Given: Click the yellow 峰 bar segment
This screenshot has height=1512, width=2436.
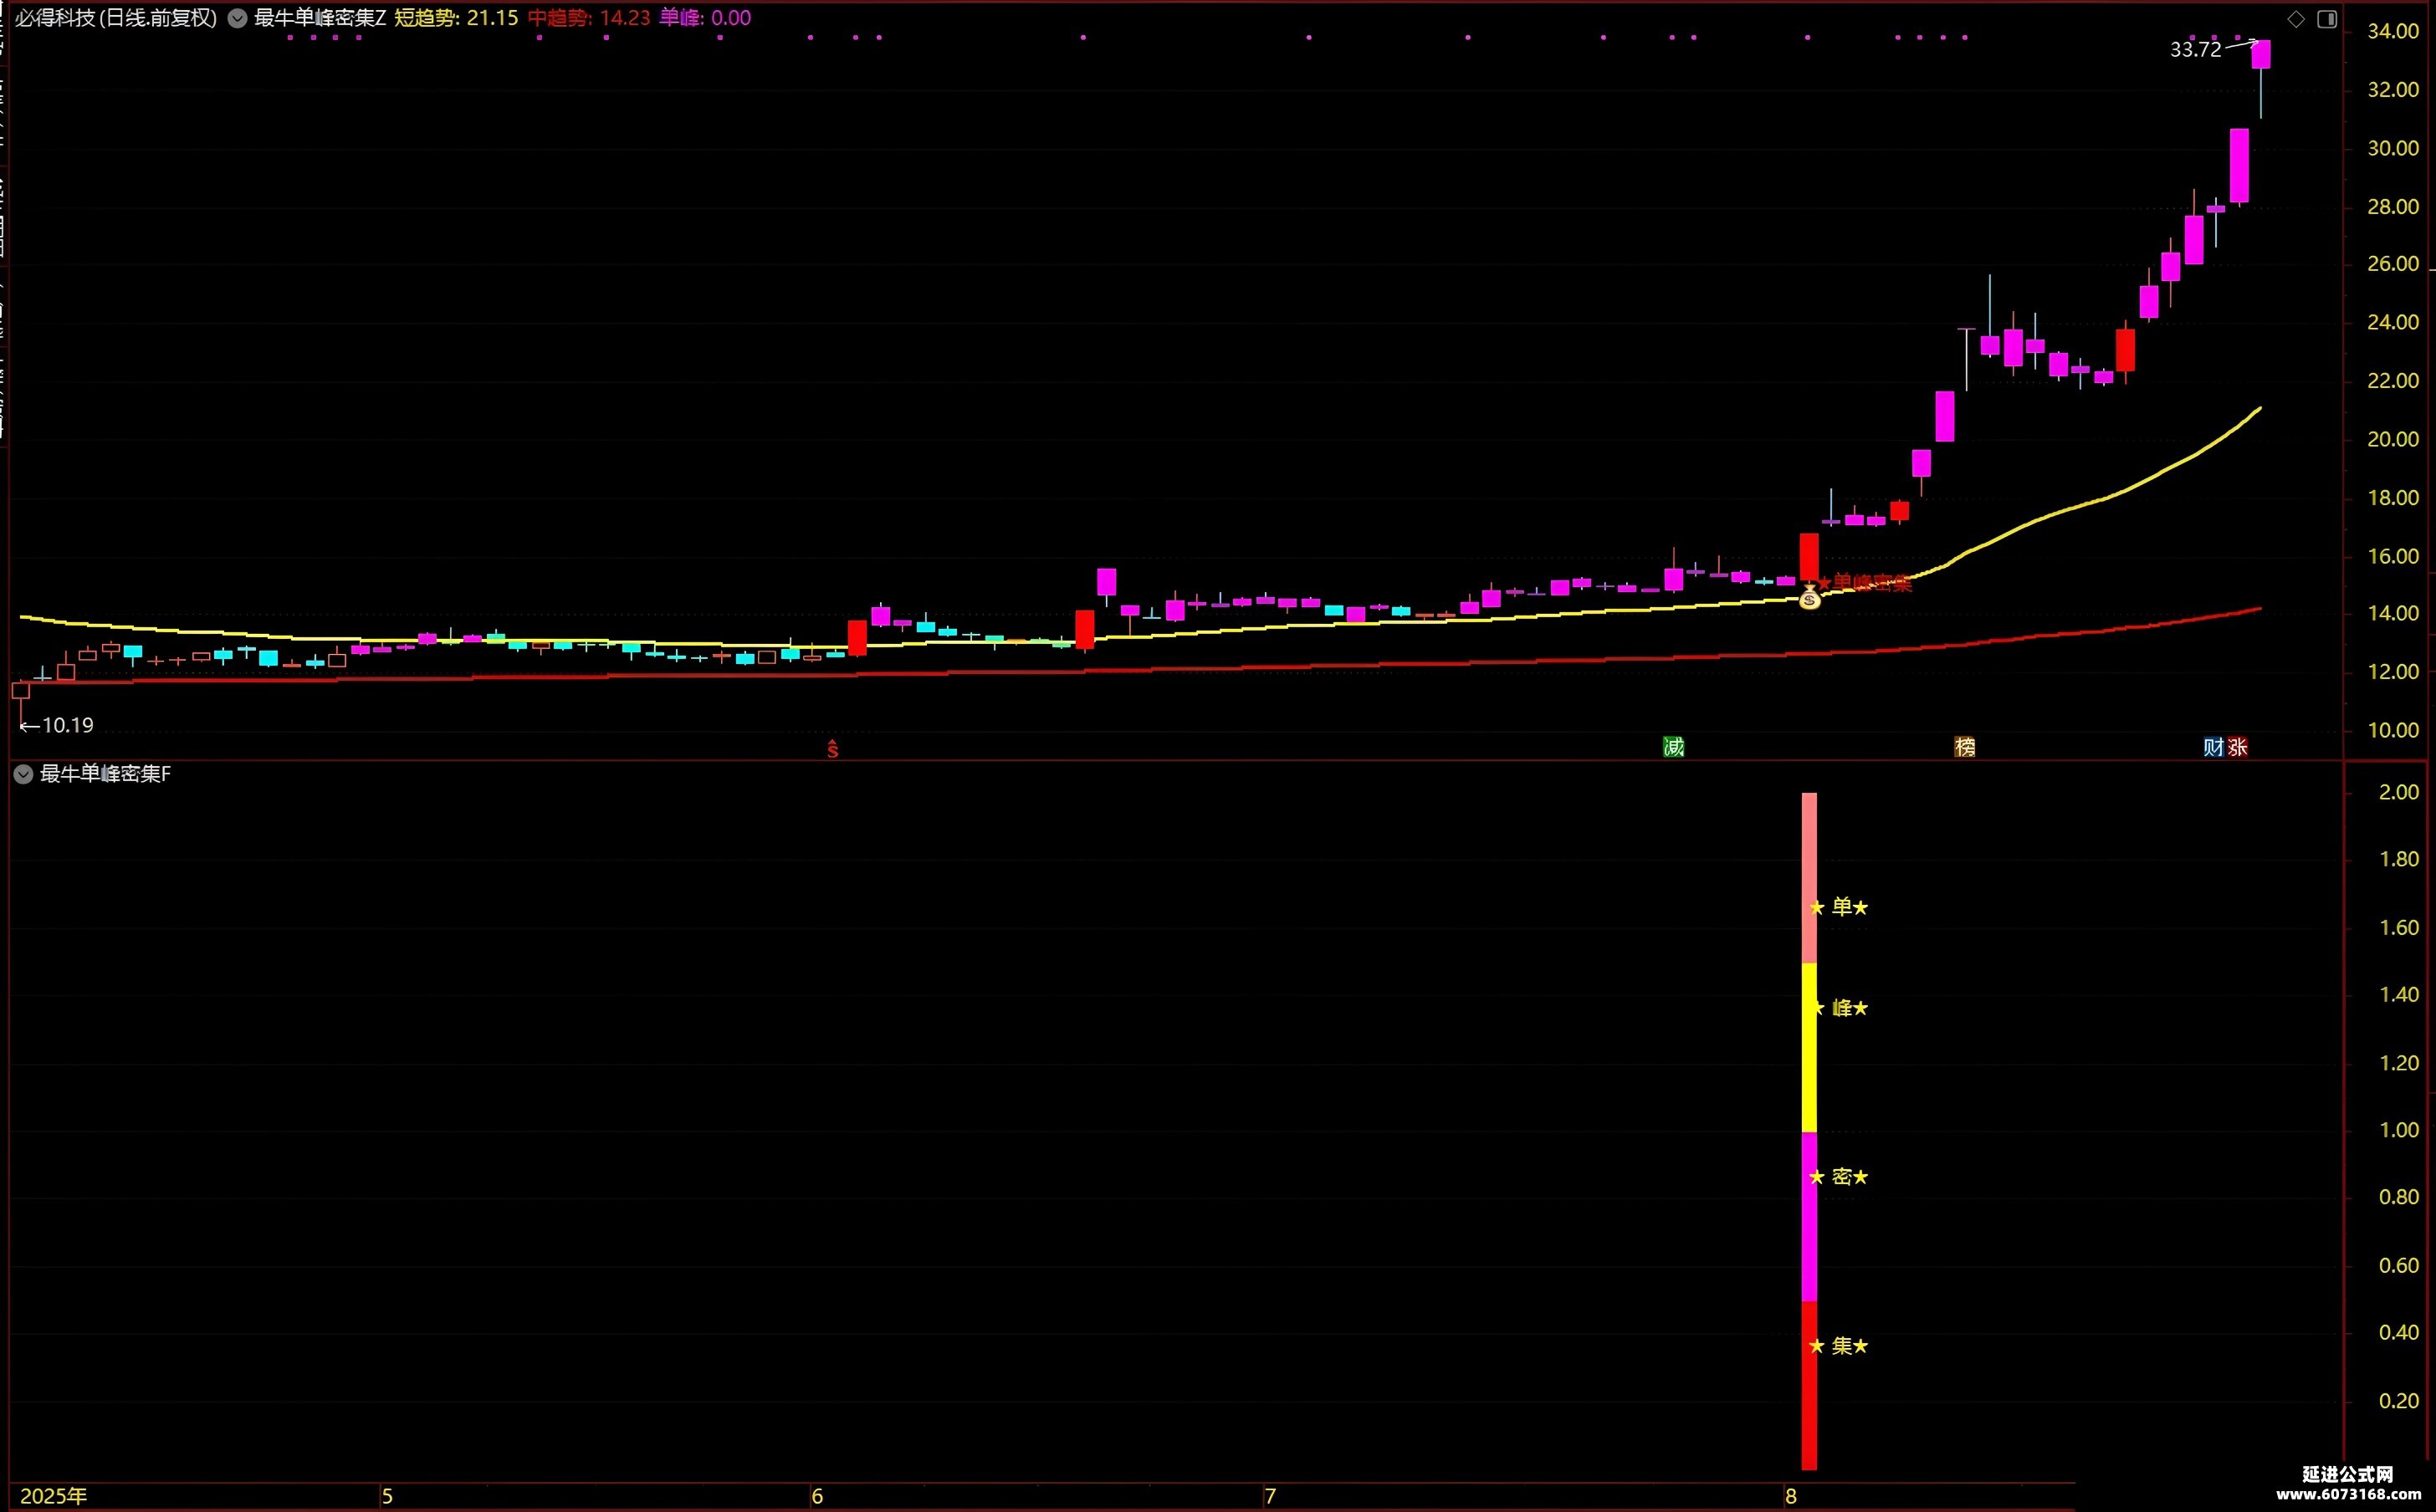Looking at the screenshot, I should [1809, 1047].
